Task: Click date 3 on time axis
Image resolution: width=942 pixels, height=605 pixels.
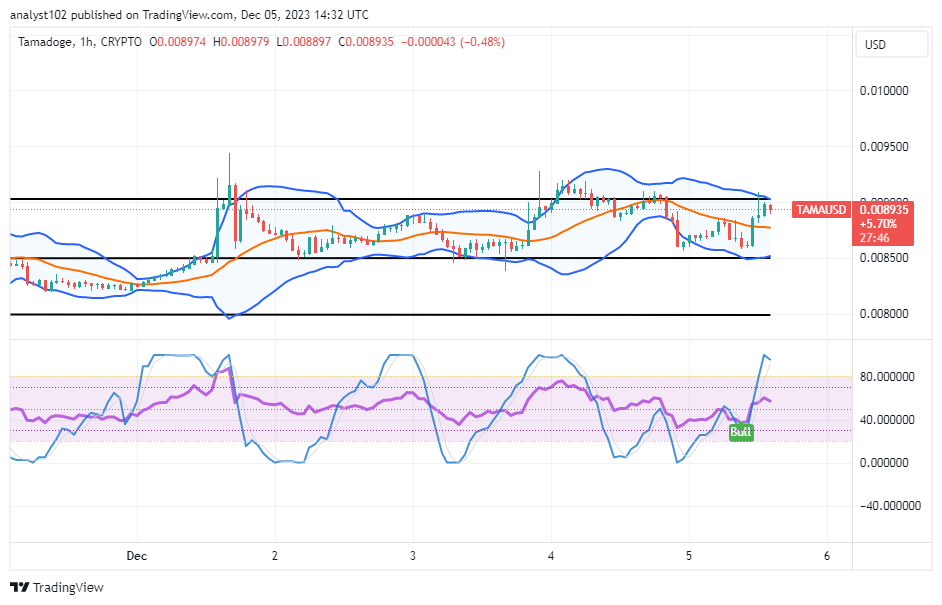Action: 413,556
